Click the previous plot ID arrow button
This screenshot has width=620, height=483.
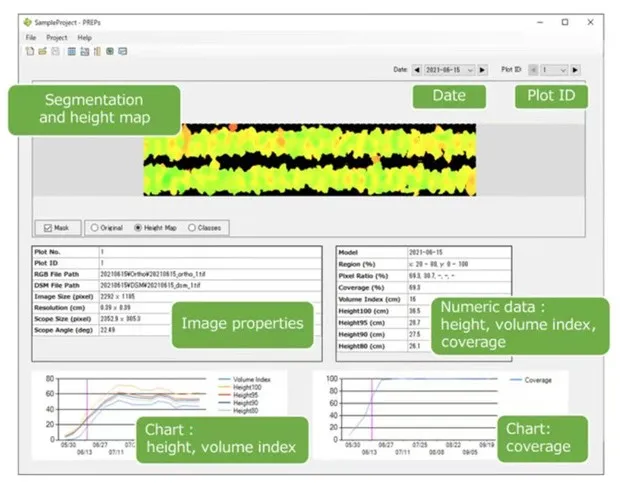point(533,70)
